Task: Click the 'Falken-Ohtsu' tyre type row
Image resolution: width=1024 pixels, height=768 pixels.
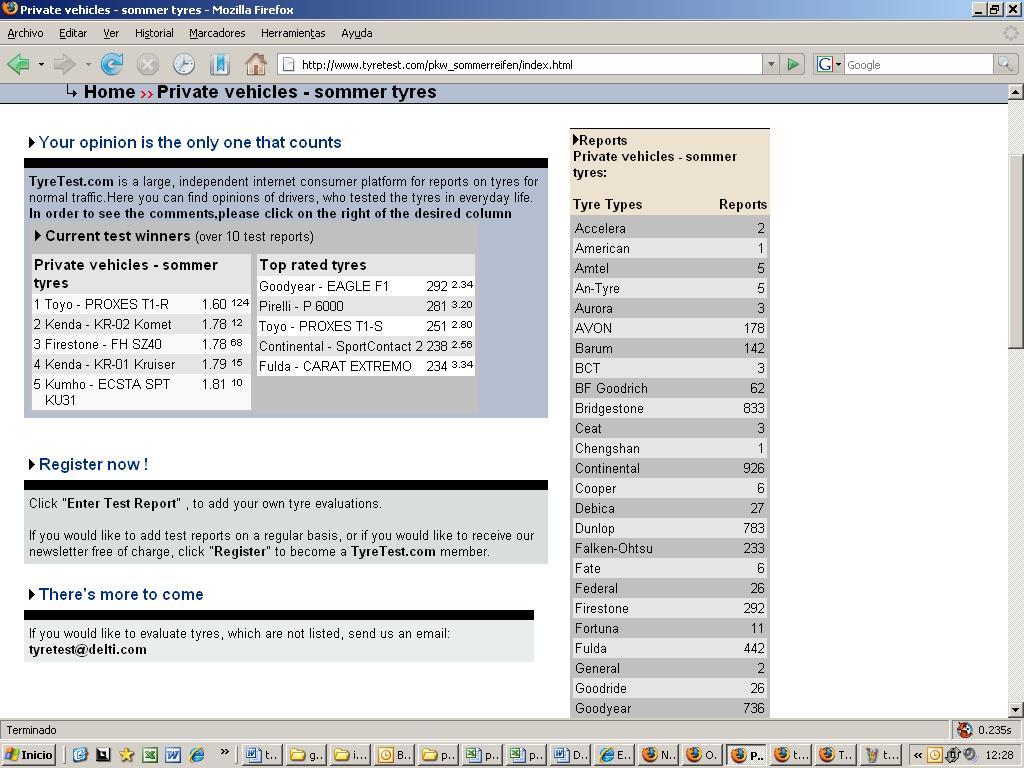Action: click(669, 549)
